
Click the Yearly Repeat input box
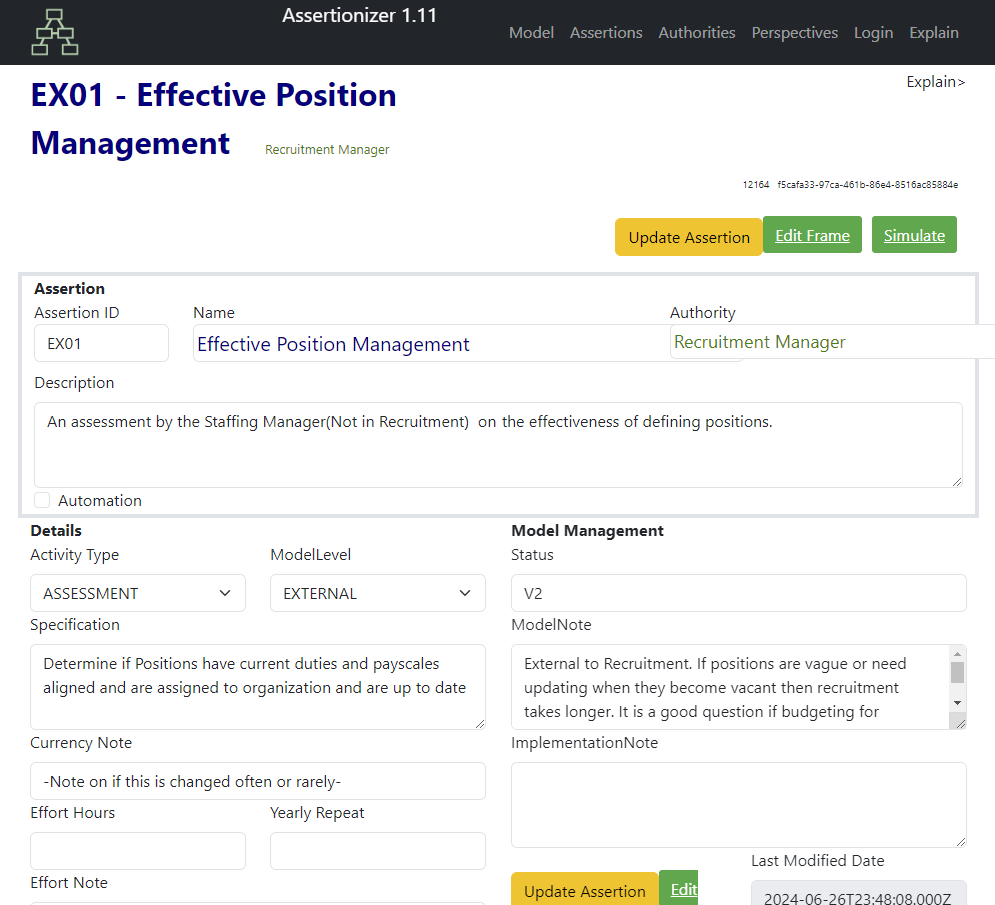(x=378, y=851)
